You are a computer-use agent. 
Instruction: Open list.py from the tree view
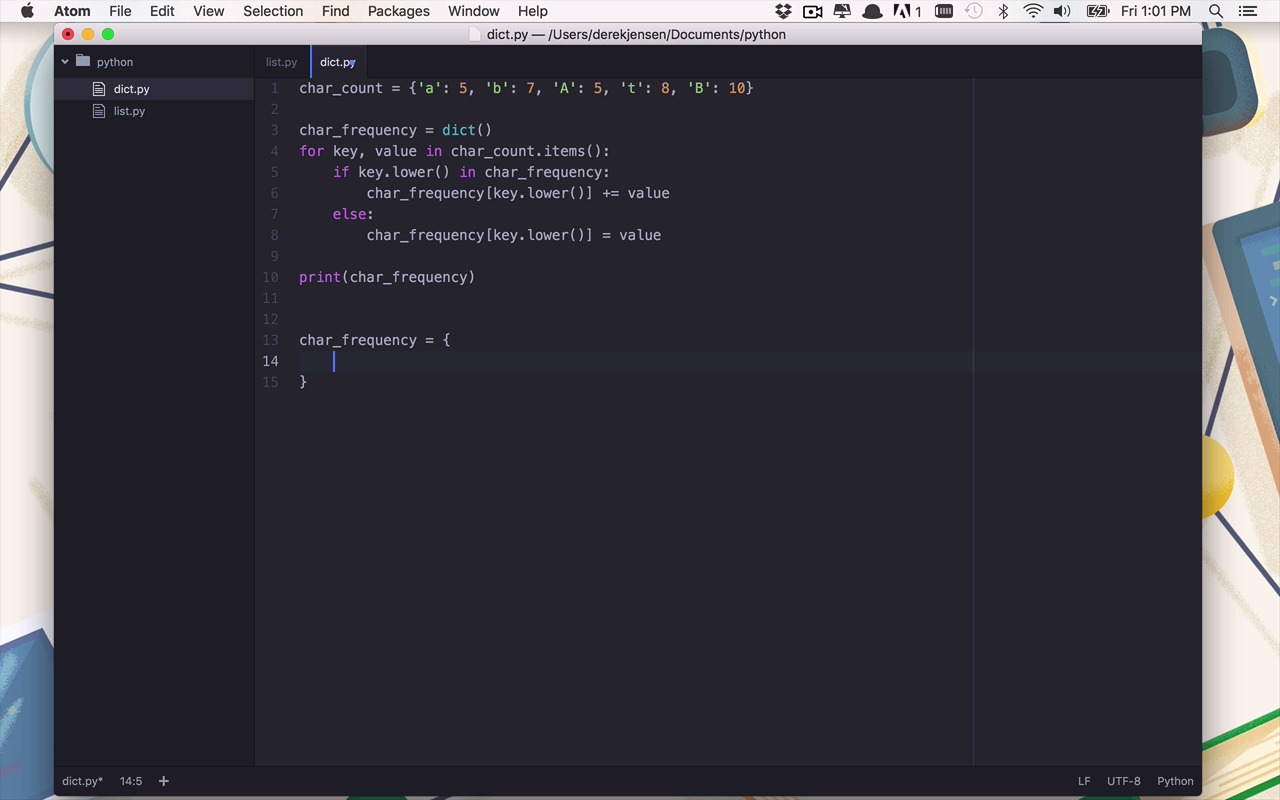pyautogui.click(x=129, y=111)
